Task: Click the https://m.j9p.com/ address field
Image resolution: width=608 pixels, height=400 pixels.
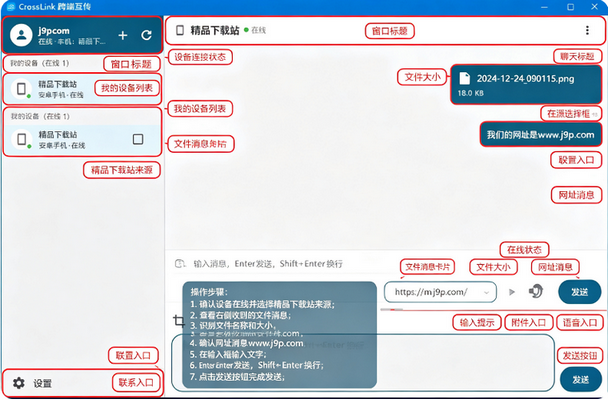Action: (x=440, y=292)
